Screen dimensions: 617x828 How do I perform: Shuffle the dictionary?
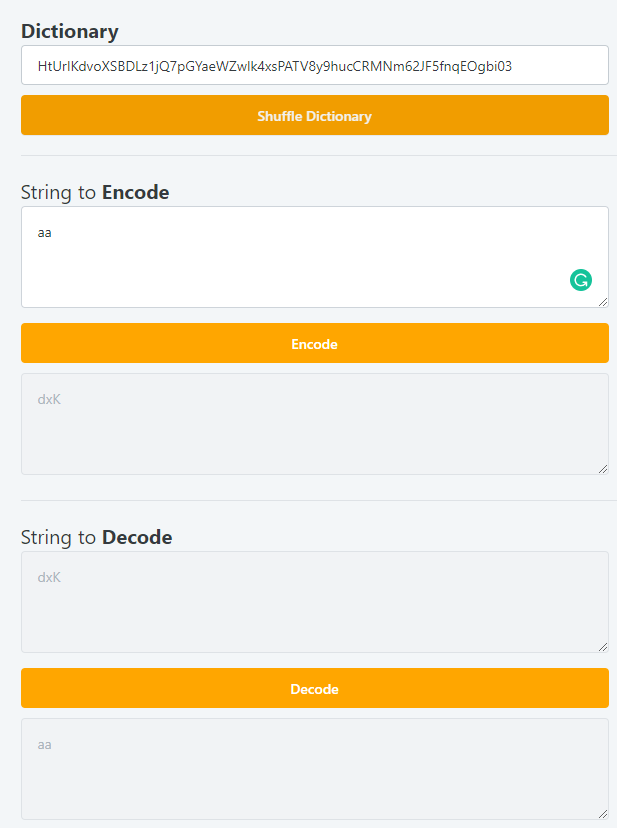[315, 115]
